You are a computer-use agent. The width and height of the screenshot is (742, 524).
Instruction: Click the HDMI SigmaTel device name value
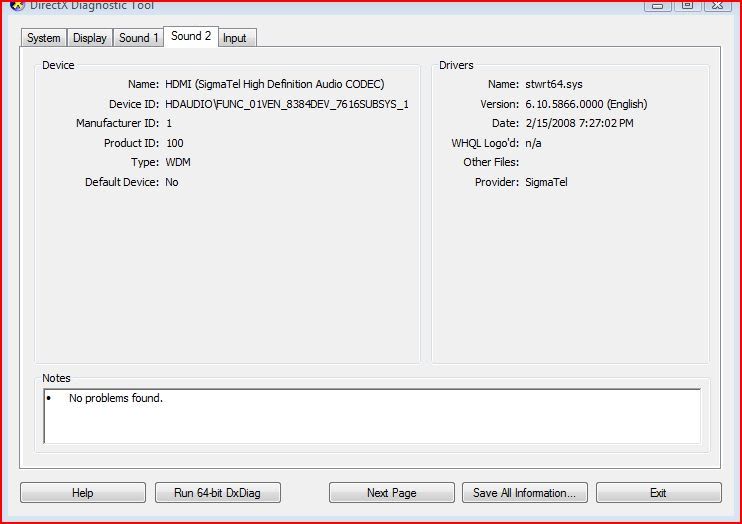point(274,85)
